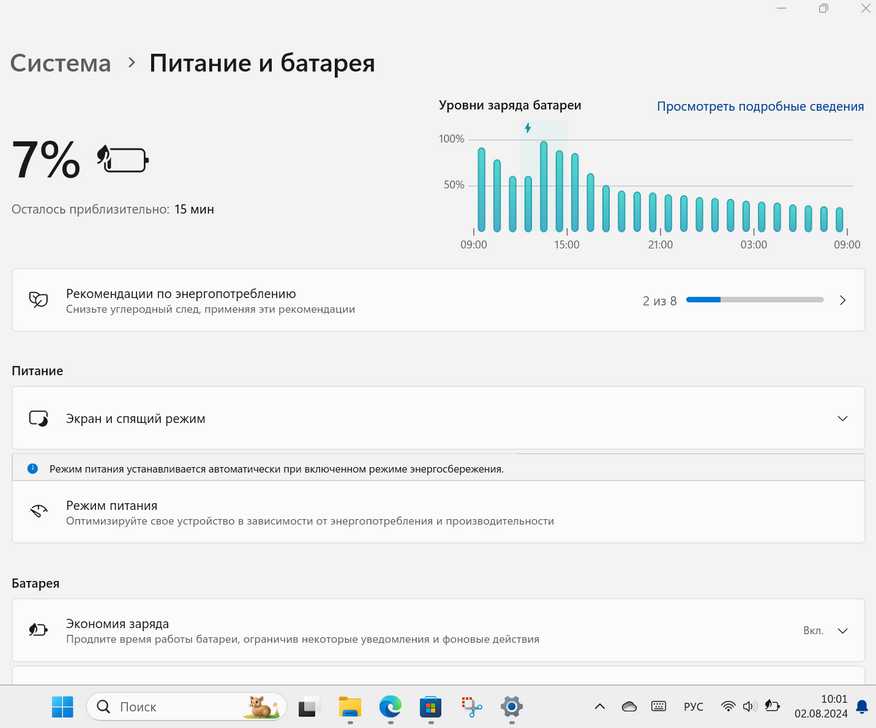This screenshot has width=876, height=728.
Task: Open Snipping Tool from the taskbar
Action: pyautogui.click(x=471, y=707)
